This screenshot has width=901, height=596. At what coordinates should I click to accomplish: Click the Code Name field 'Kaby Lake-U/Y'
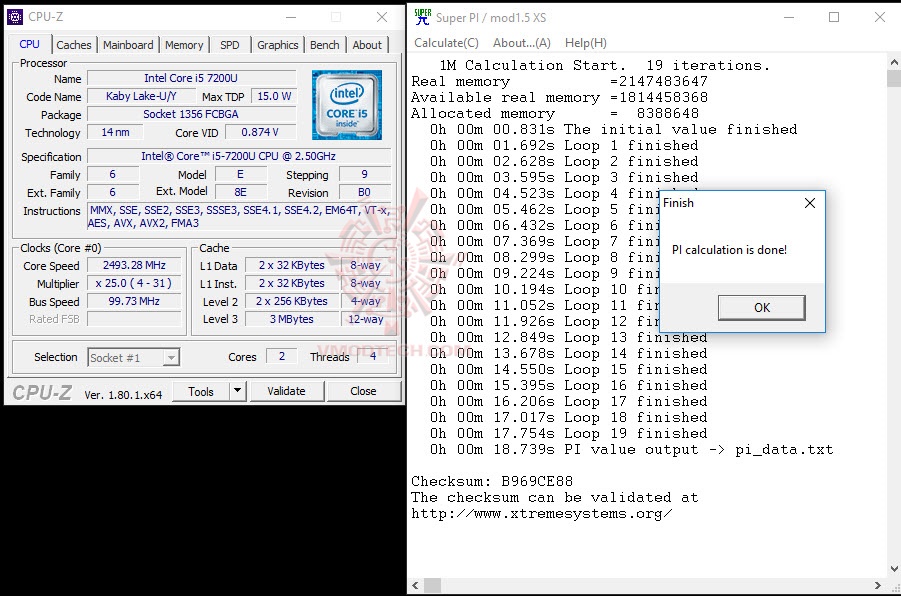141,96
